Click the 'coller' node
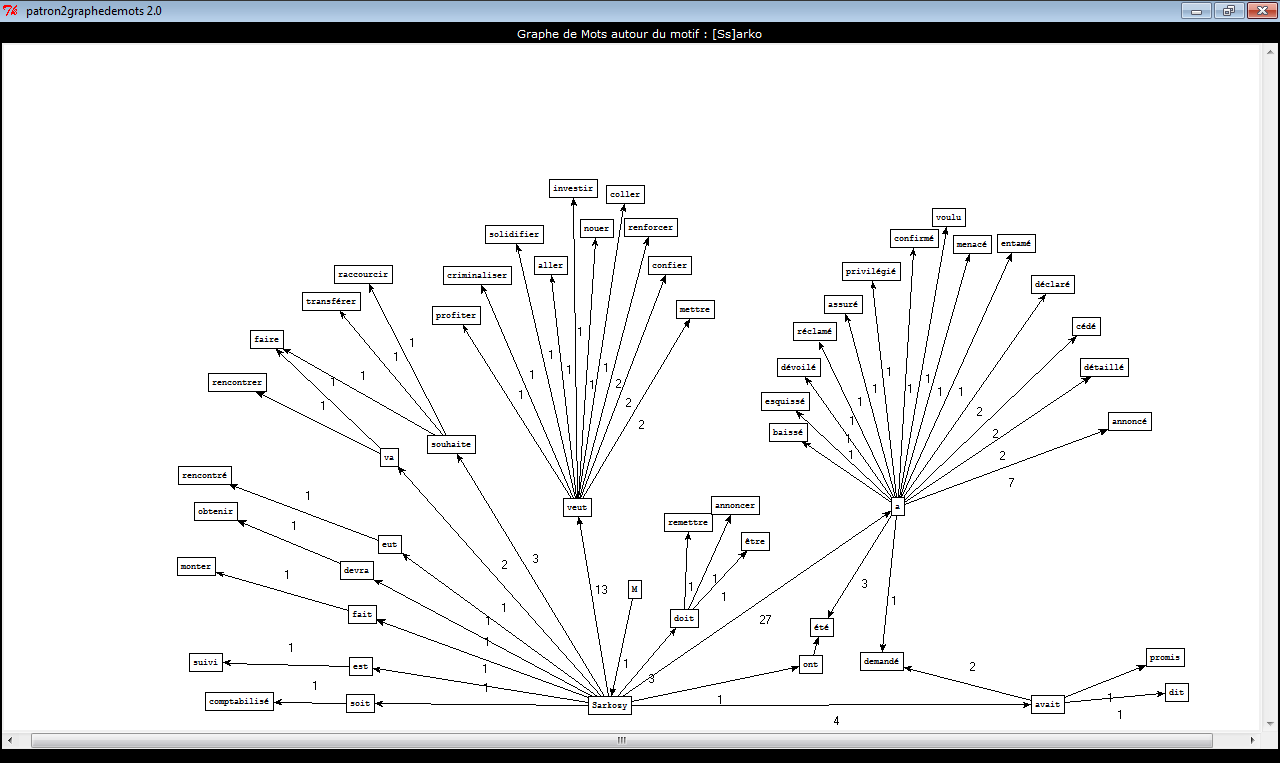The image size is (1280, 763). (625, 194)
